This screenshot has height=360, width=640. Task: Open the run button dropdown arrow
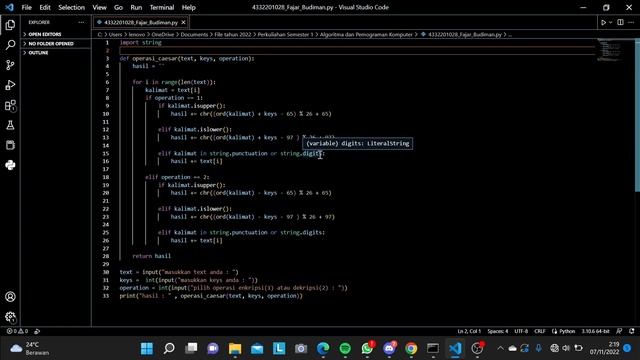611,22
